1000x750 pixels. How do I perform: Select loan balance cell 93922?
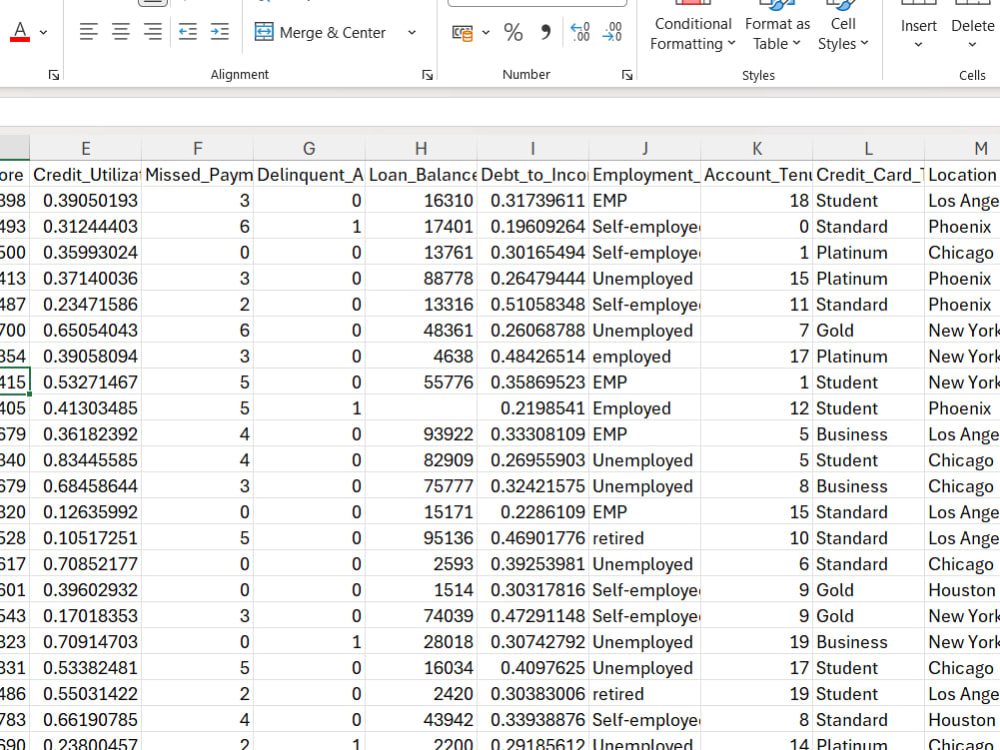point(421,434)
